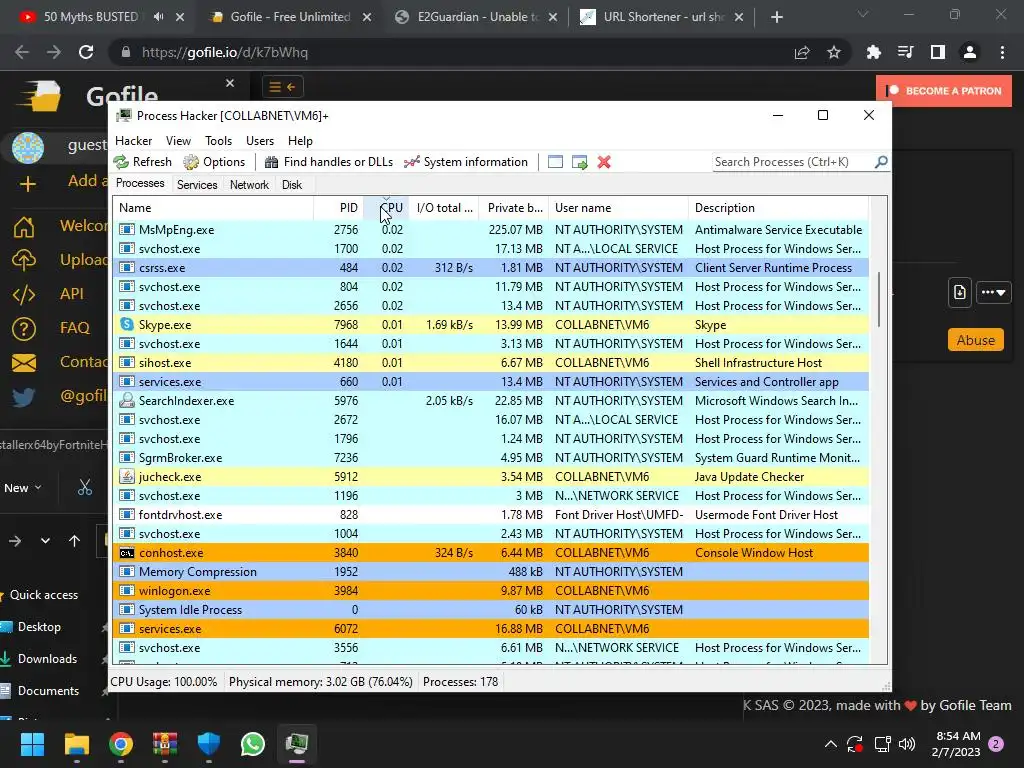Bookmark this page with the star icon
This screenshot has height=768, width=1024.
click(x=834, y=52)
